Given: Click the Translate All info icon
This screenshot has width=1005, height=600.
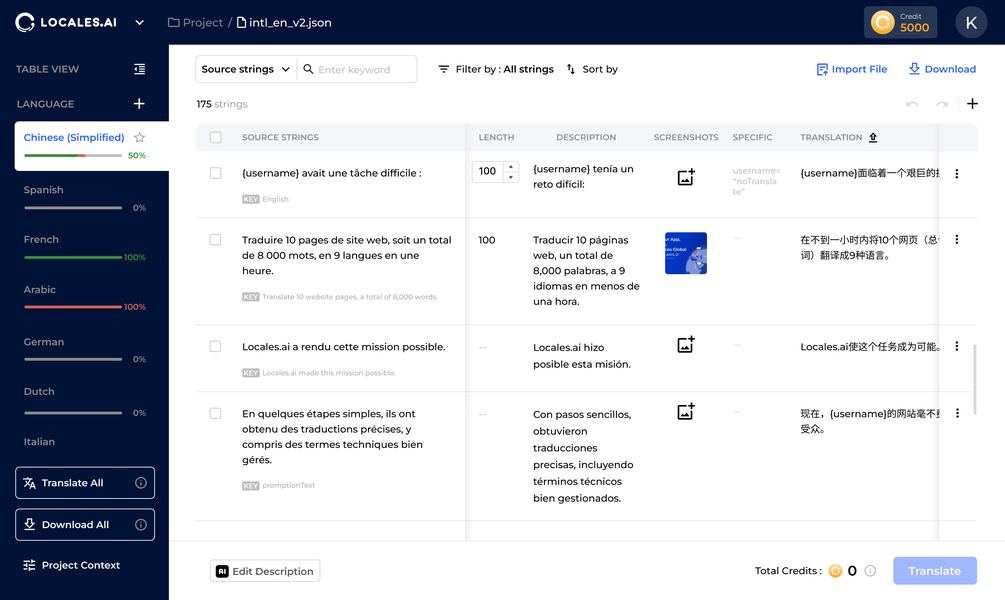Looking at the screenshot, I should point(141,483).
